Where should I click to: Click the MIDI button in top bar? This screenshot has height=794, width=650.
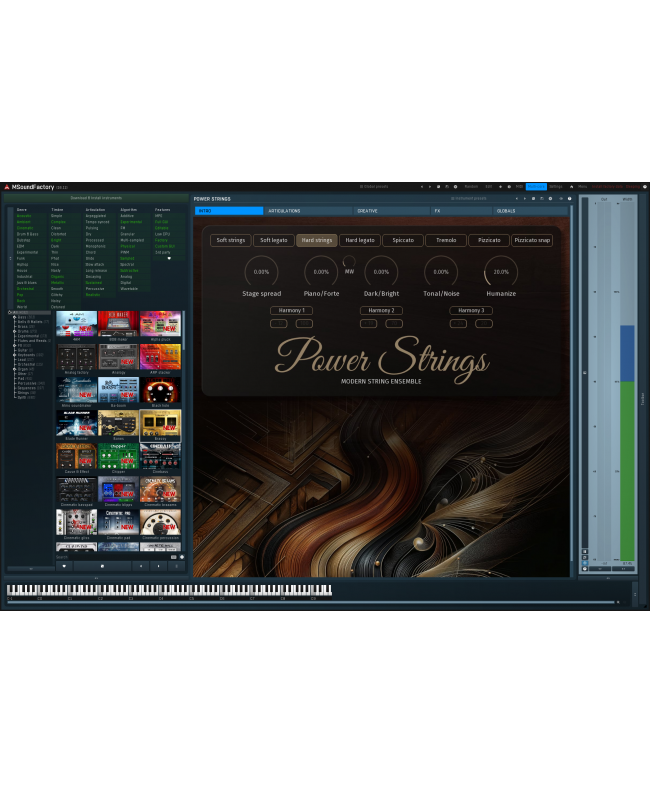[x=519, y=186]
